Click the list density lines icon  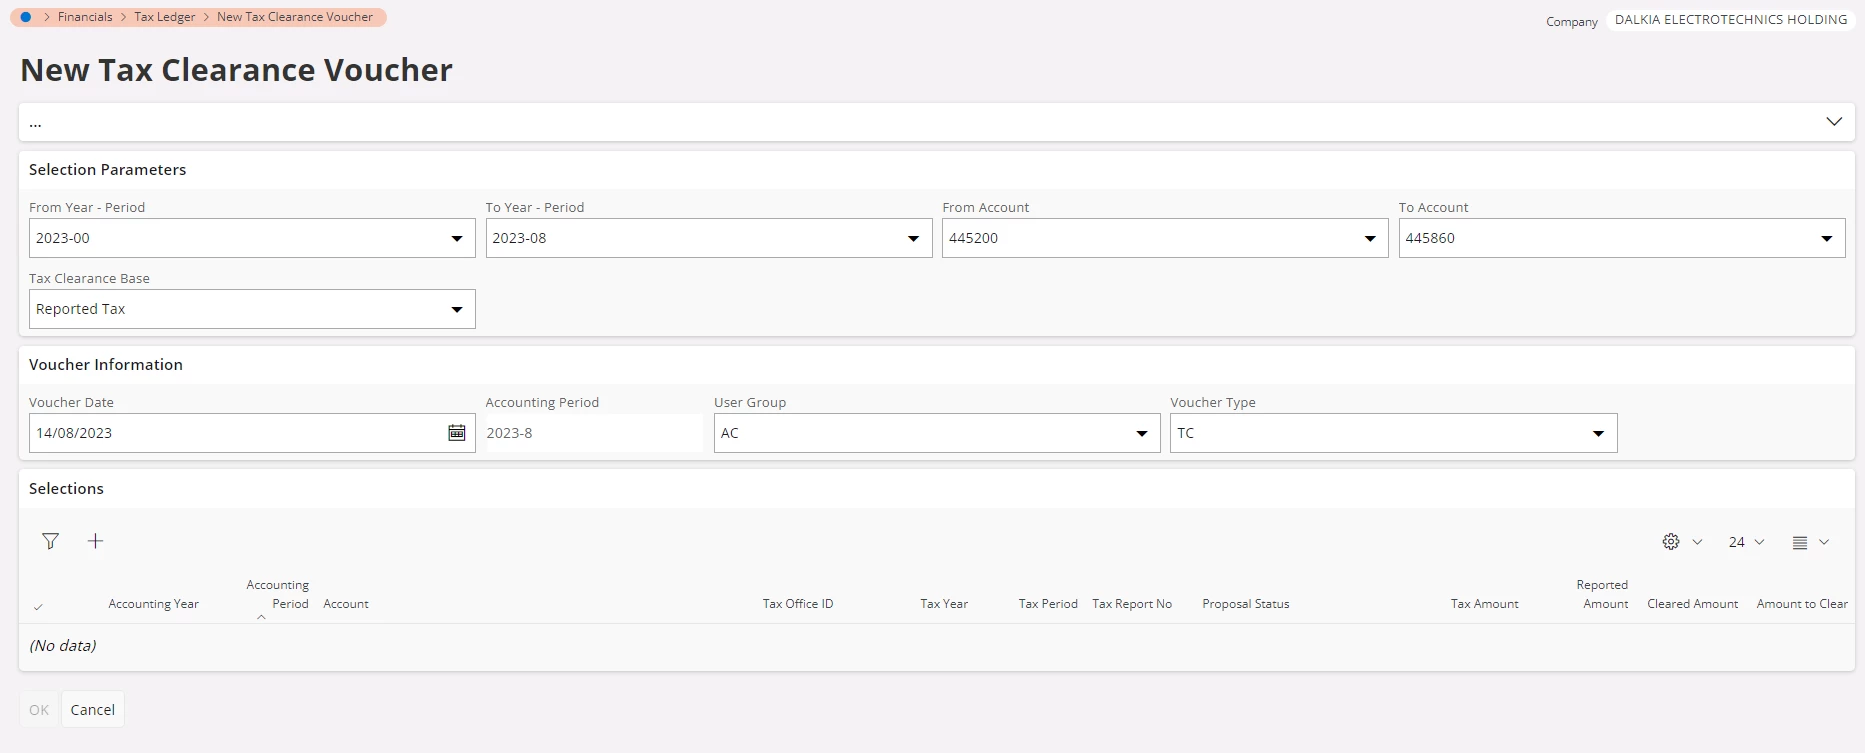click(1800, 542)
